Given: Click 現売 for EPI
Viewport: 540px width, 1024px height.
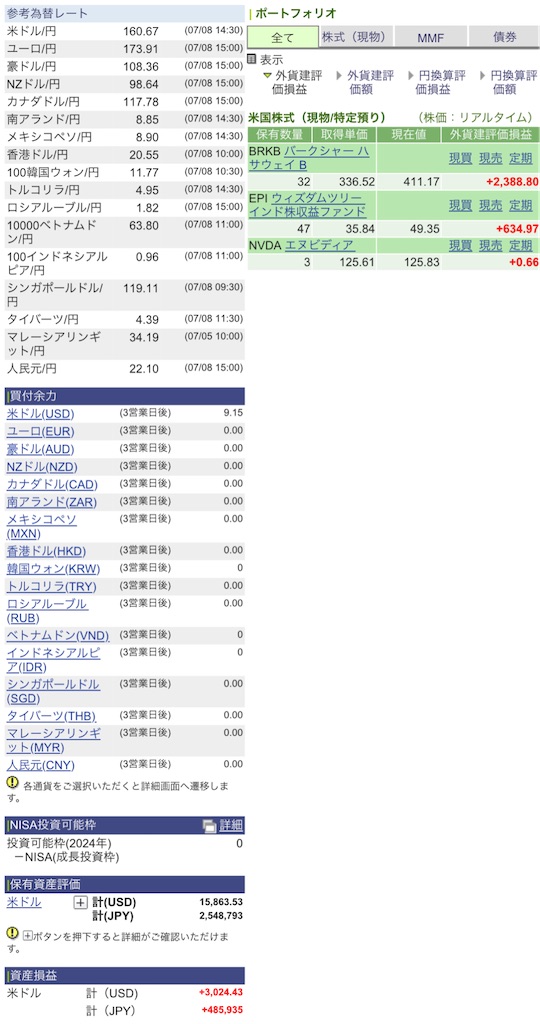Looking at the screenshot, I should click(491, 205).
